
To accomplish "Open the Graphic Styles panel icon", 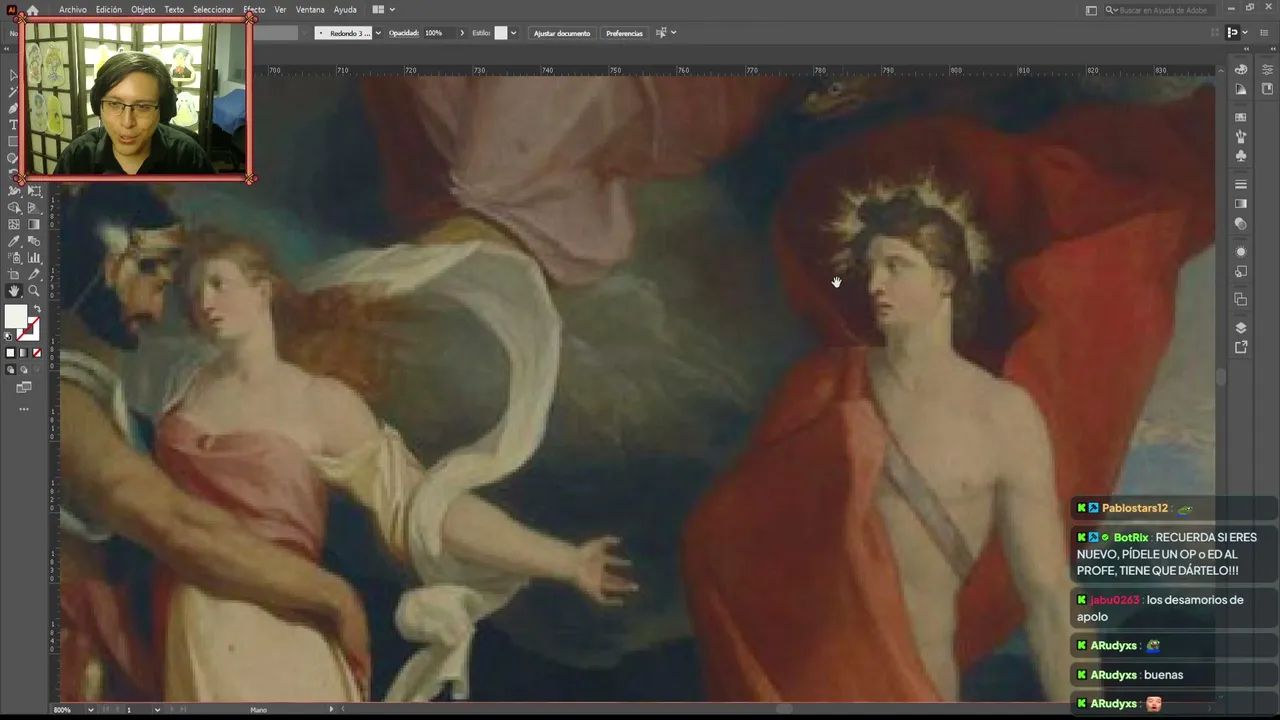I will 1241,271.
